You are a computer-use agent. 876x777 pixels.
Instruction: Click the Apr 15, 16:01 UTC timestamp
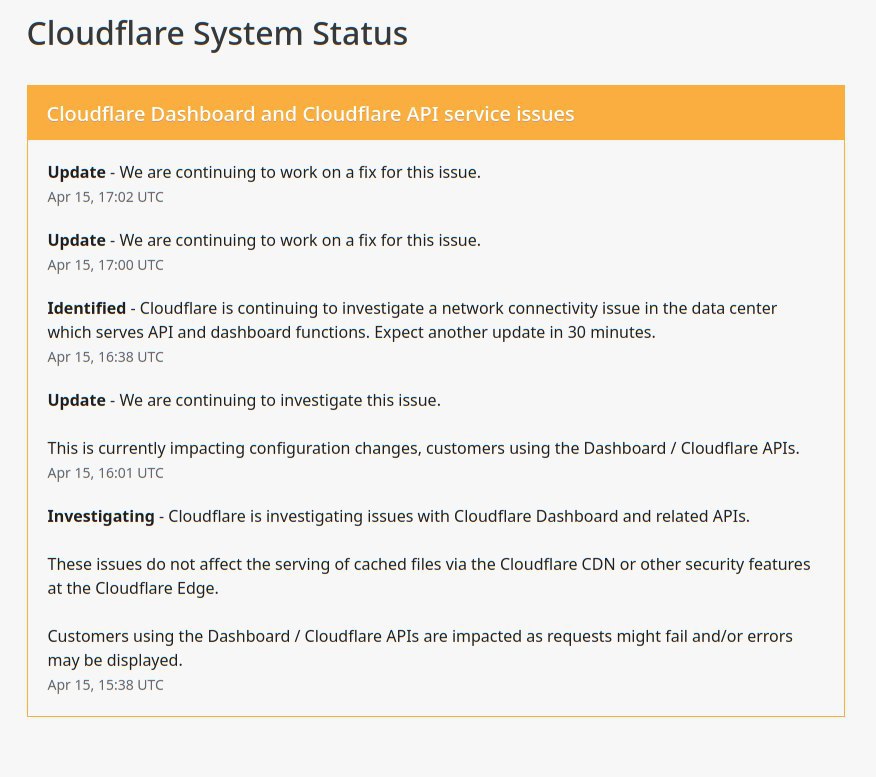click(x=106, y=474)
